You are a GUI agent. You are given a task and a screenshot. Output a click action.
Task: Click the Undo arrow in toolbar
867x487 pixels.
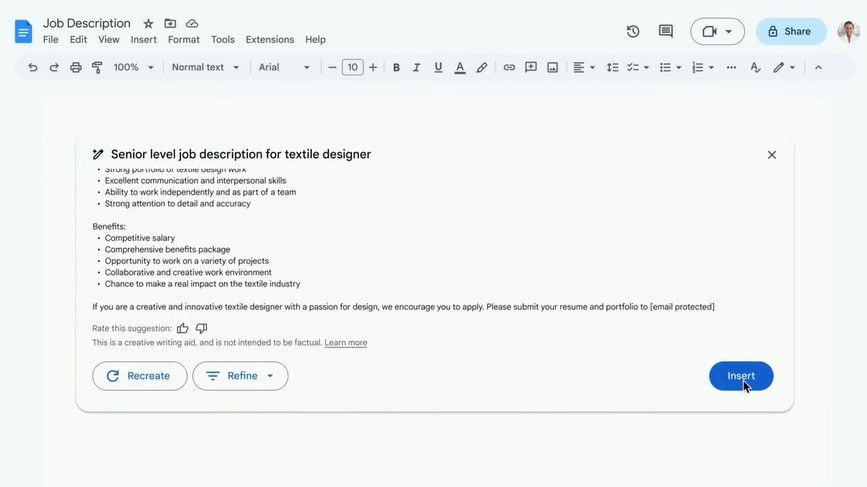(x=33, y=68)
